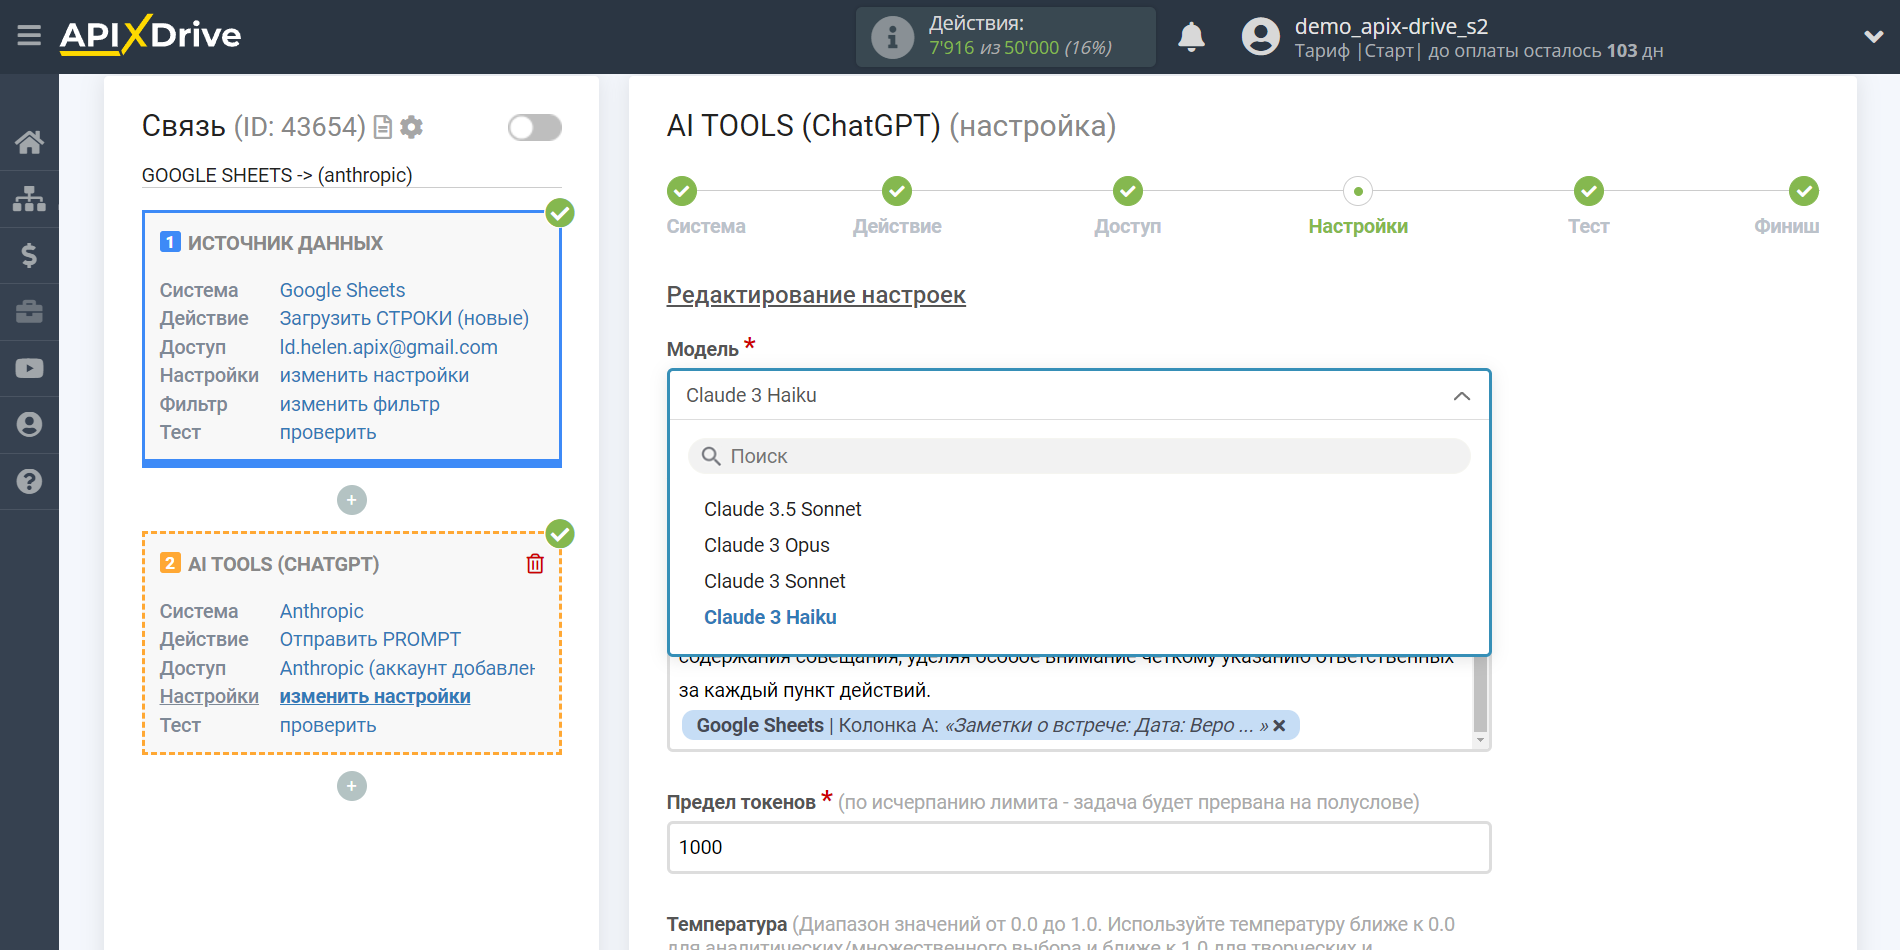The width and height of the screenshot is (1900, 950).
Task: Open the Anthropic system link
Action: click(x=321, y=611)
